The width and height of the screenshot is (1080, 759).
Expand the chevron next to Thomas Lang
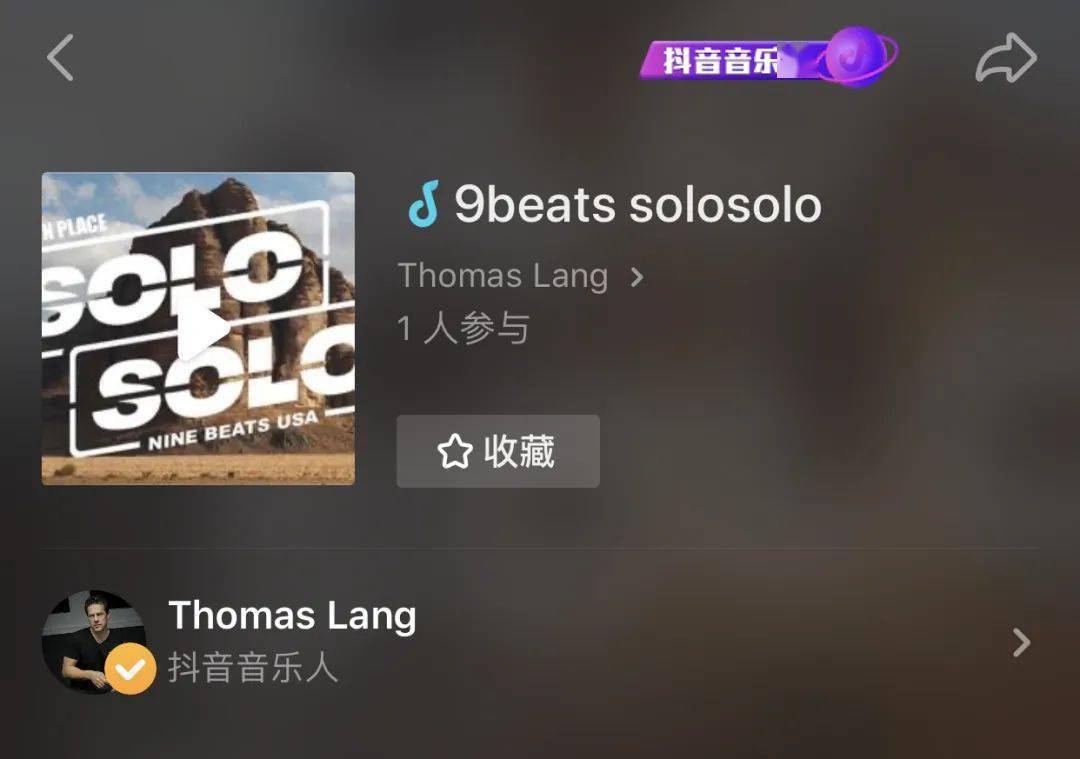click(638, 277)
